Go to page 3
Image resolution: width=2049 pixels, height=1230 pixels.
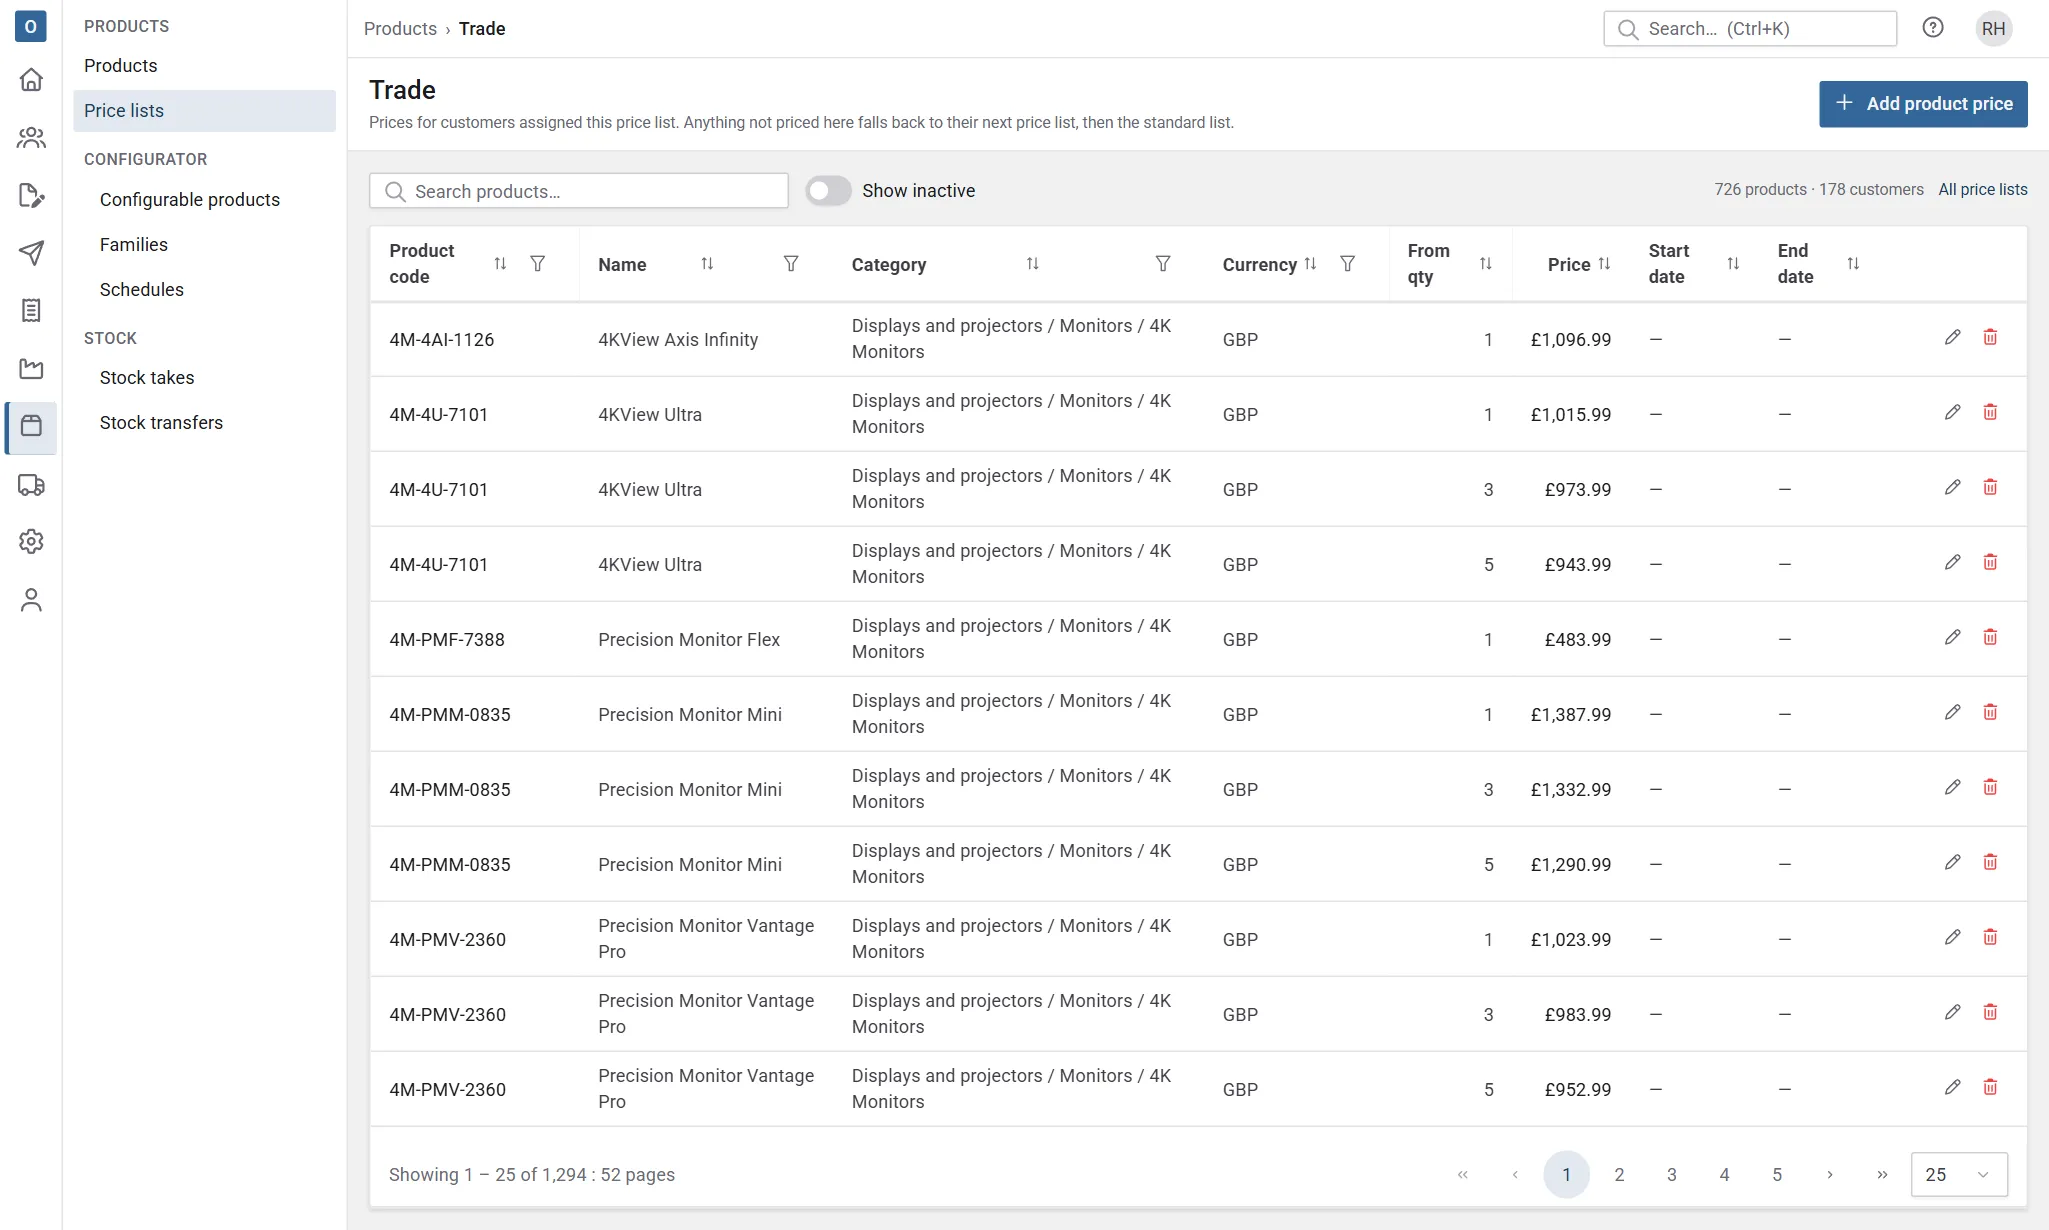coord(1672,1174)
